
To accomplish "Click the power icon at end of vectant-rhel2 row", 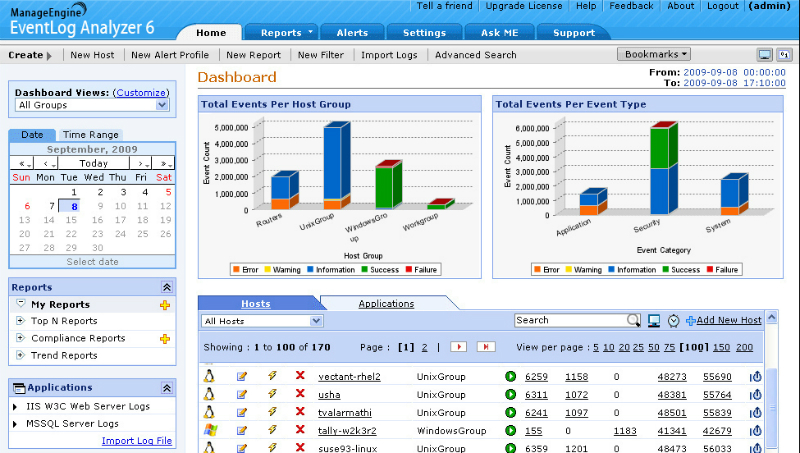I will 755,377.
